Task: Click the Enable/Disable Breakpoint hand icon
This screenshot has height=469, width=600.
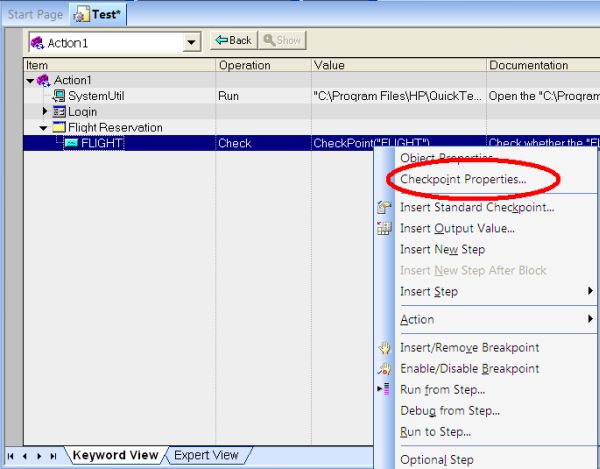Action: click(x=385, y=368)
